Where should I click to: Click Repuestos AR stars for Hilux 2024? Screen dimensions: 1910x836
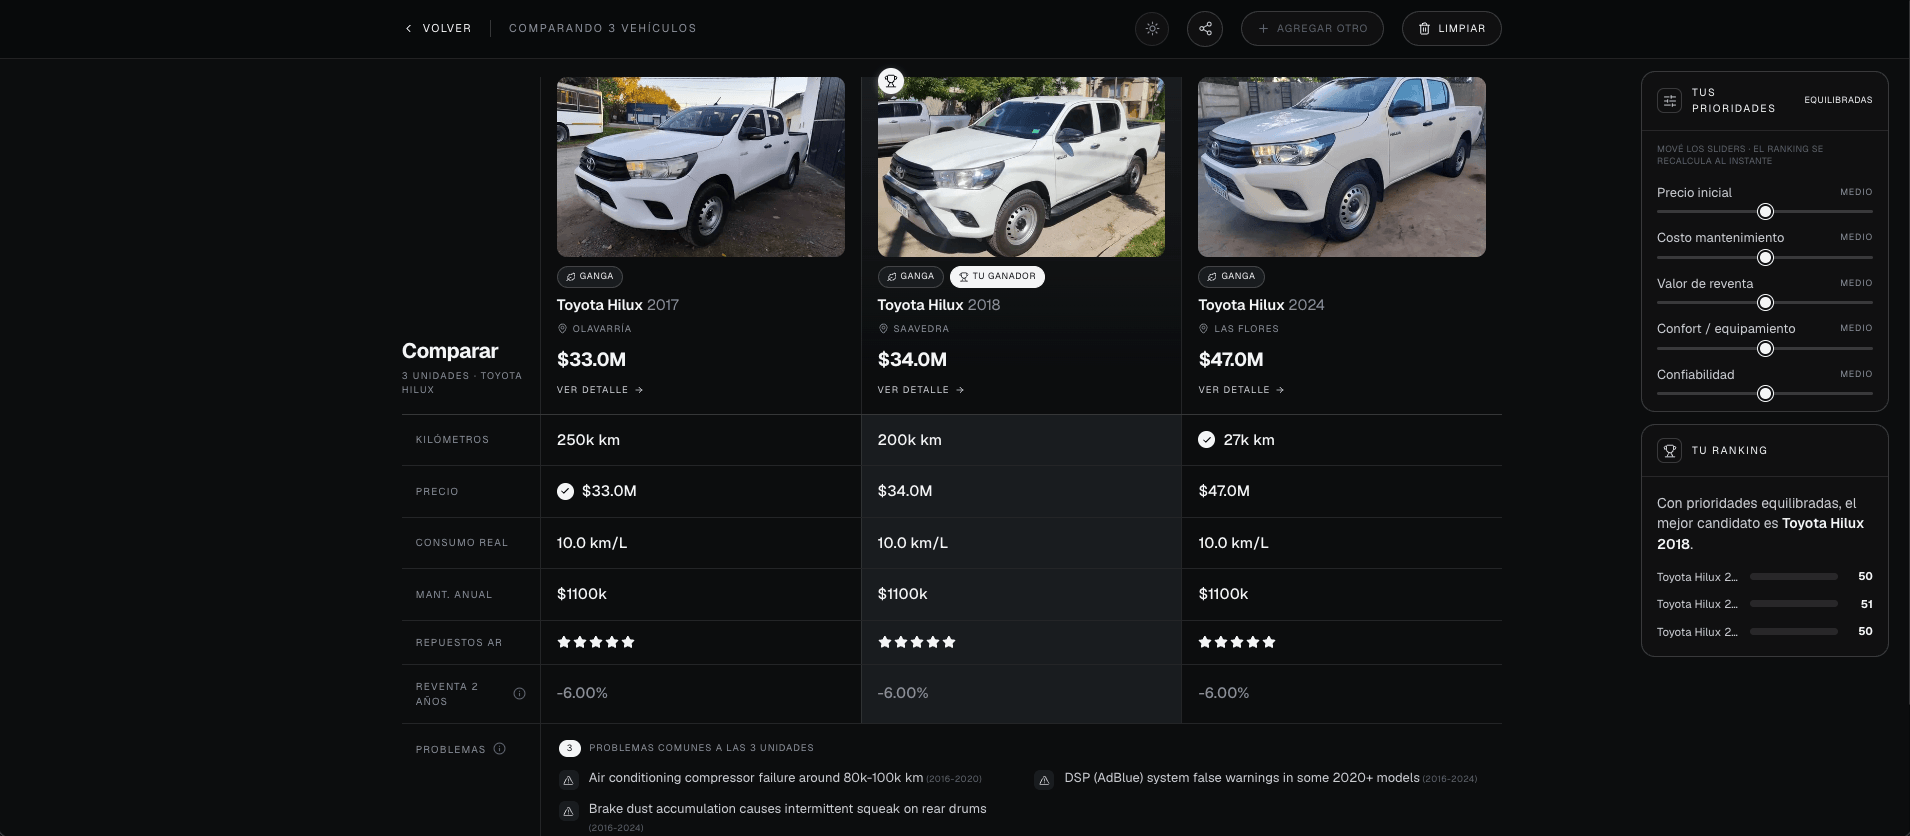coord(1237,642)
